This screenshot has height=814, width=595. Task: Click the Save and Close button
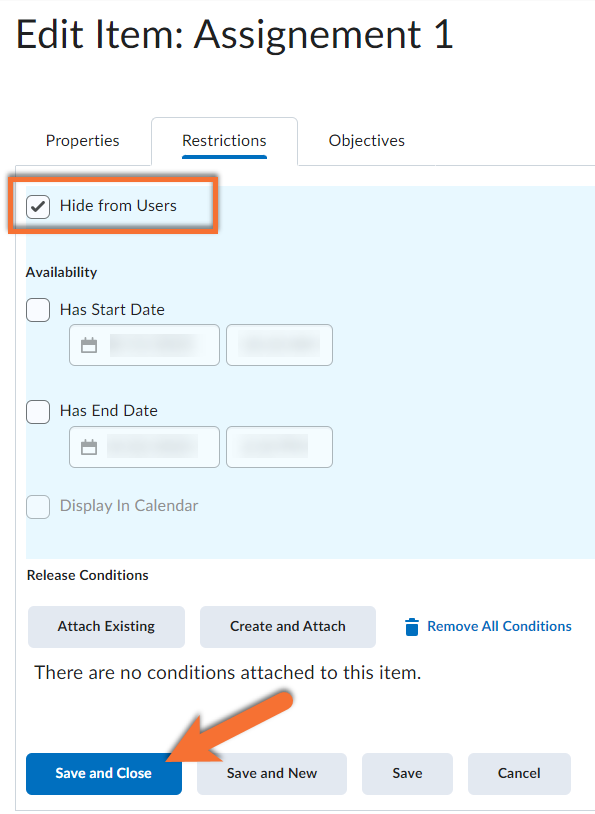coord(104,774)
